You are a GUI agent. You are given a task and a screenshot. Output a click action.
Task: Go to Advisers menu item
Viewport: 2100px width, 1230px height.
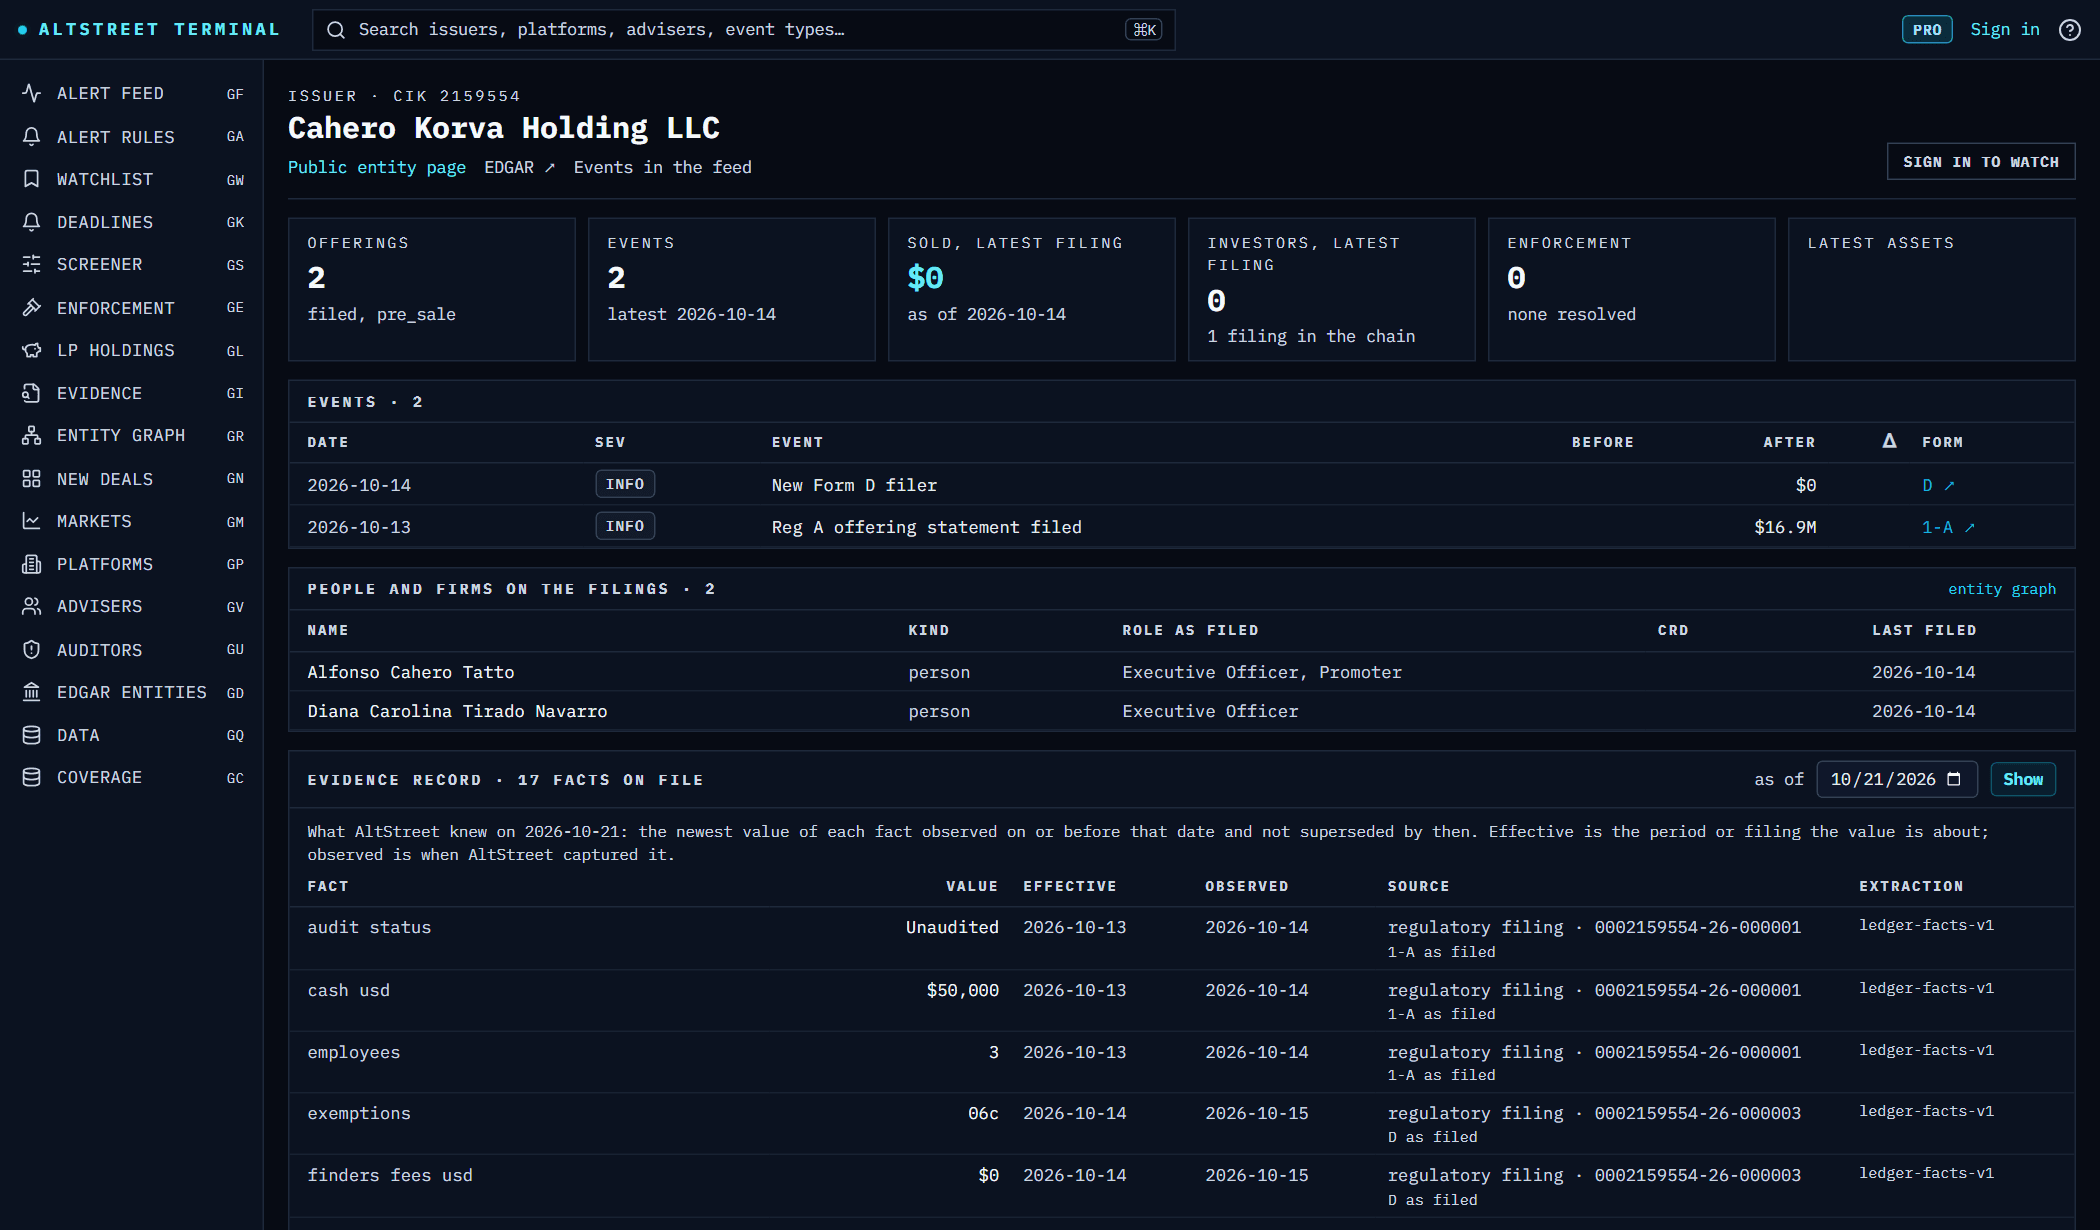[133, 606]
